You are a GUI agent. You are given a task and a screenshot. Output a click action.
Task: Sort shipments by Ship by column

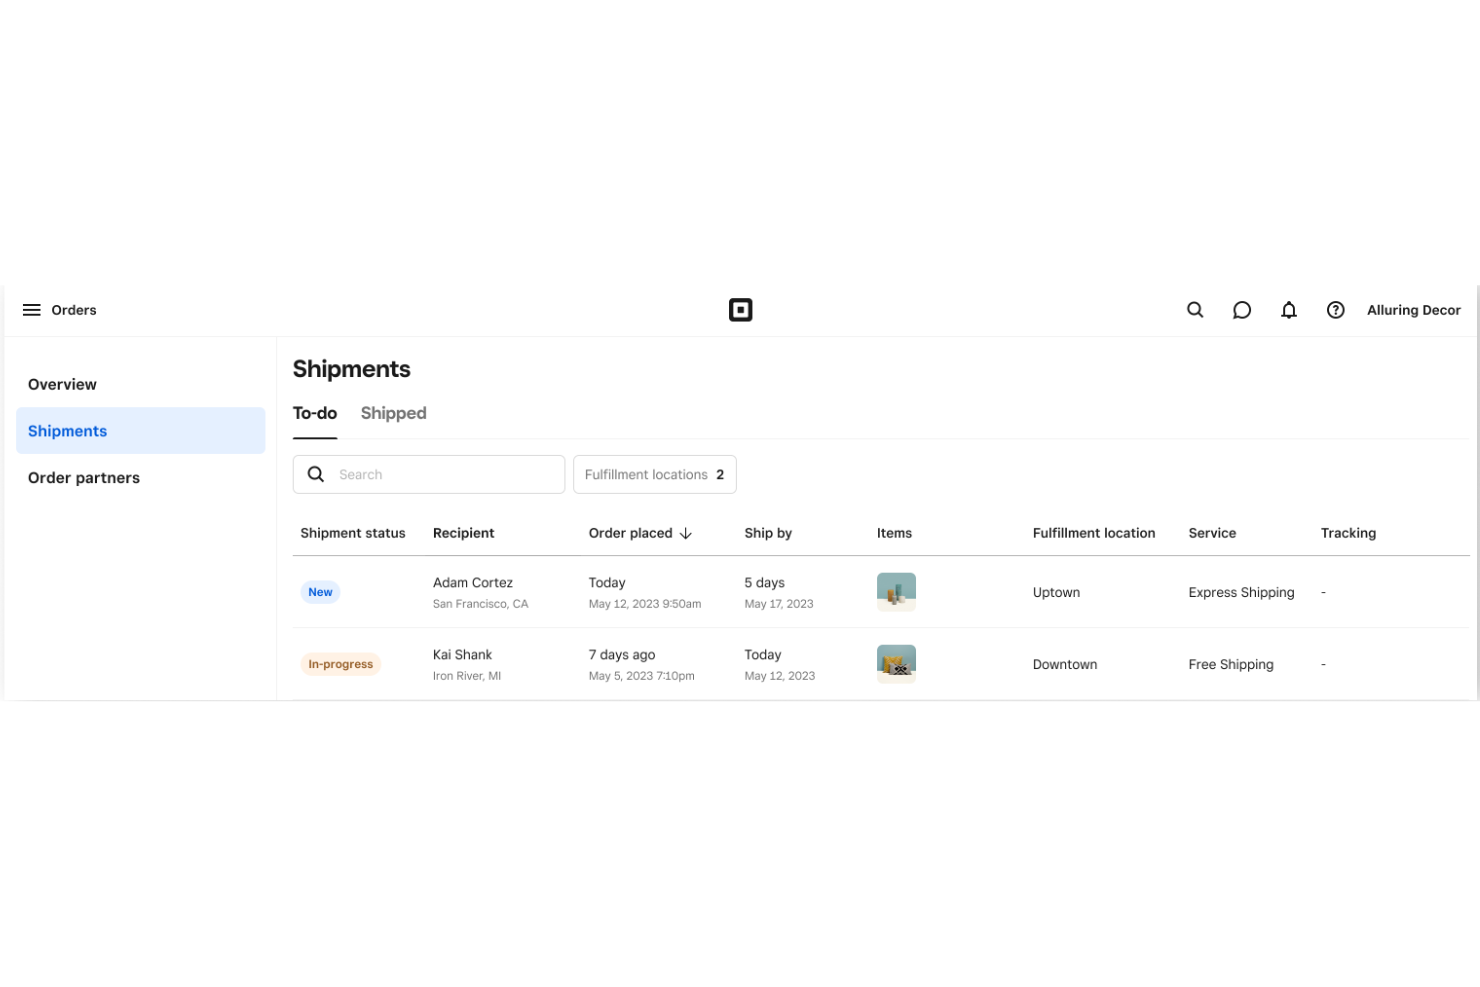point(767,533)
